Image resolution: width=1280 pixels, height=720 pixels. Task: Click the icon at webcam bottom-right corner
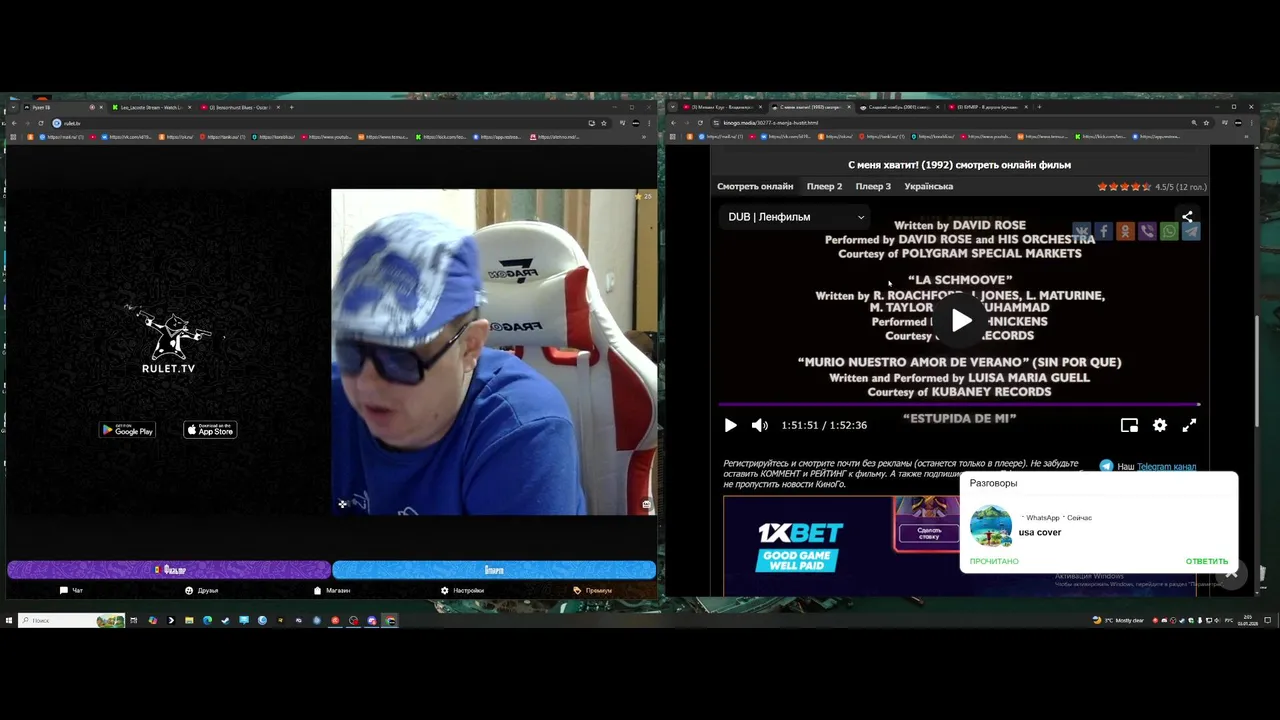click(646, 504)
